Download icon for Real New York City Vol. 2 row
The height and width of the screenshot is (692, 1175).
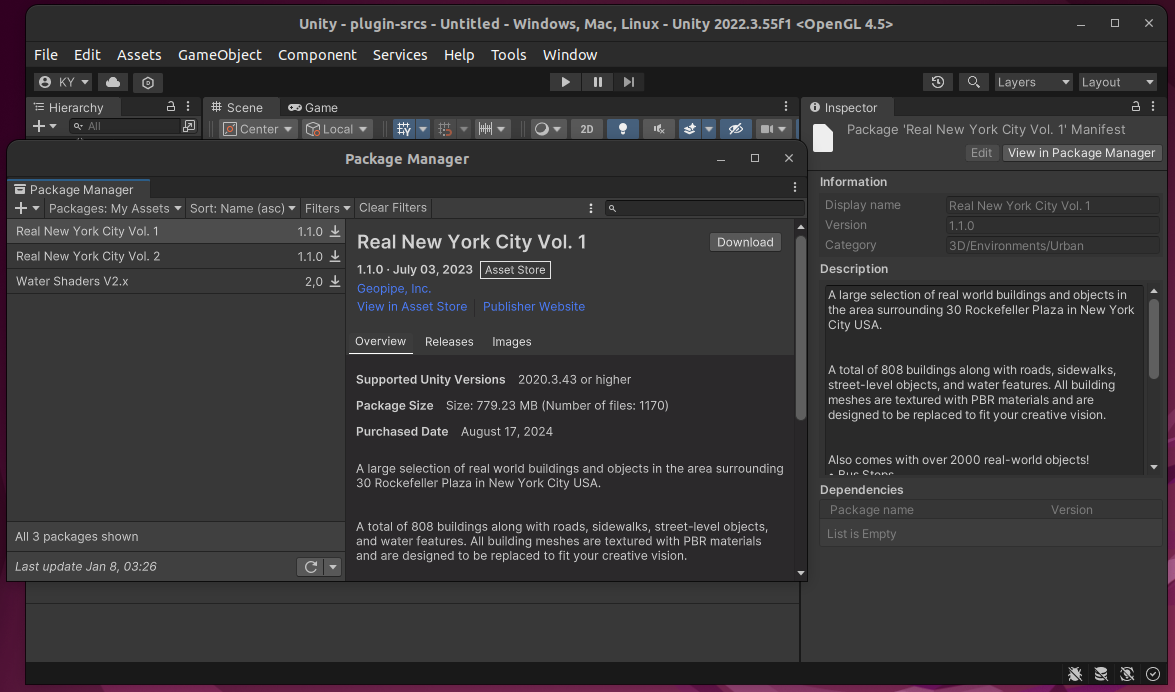pos(335,256)
